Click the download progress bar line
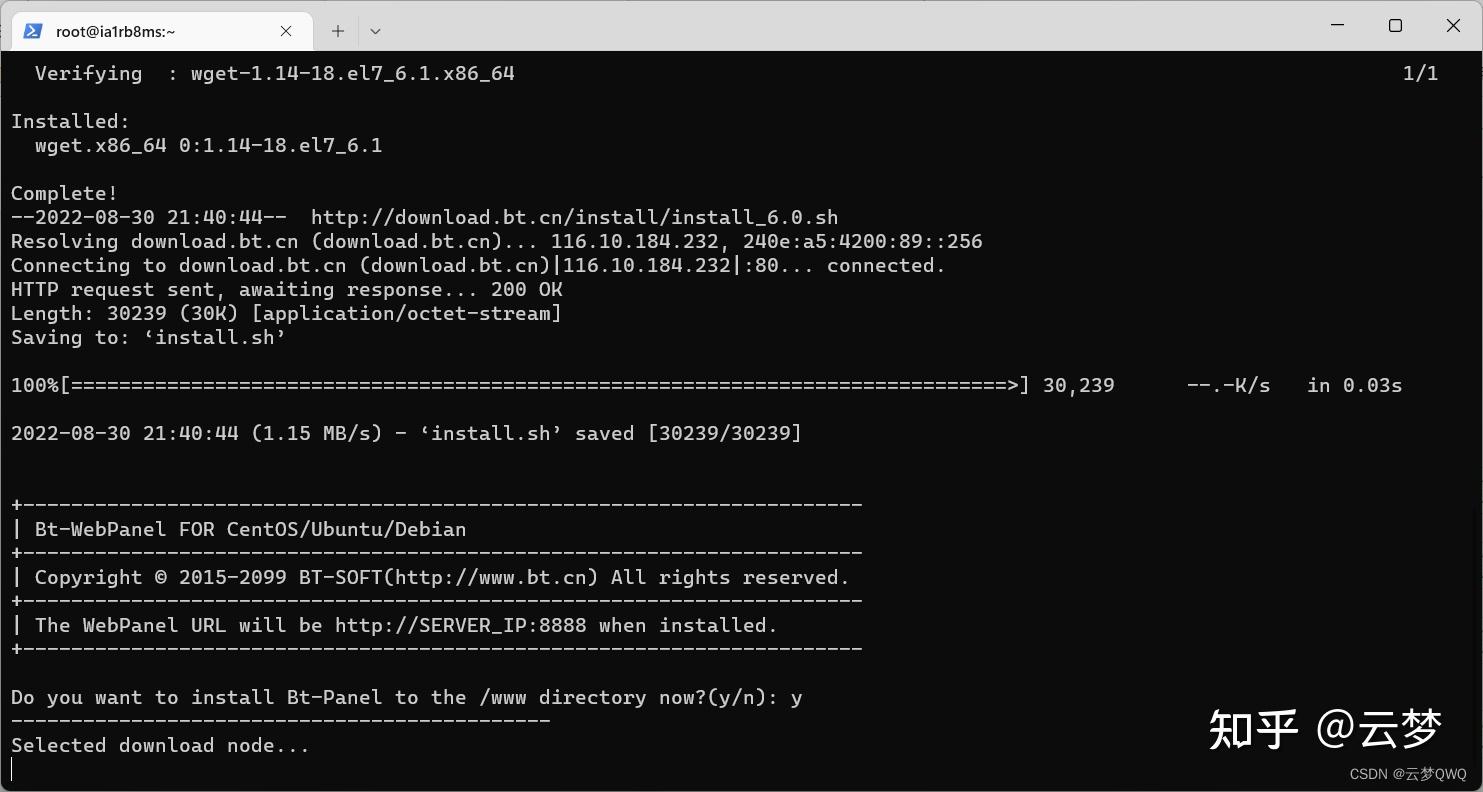The height and width of the screenshot is (792, 1483). (706, 385)
